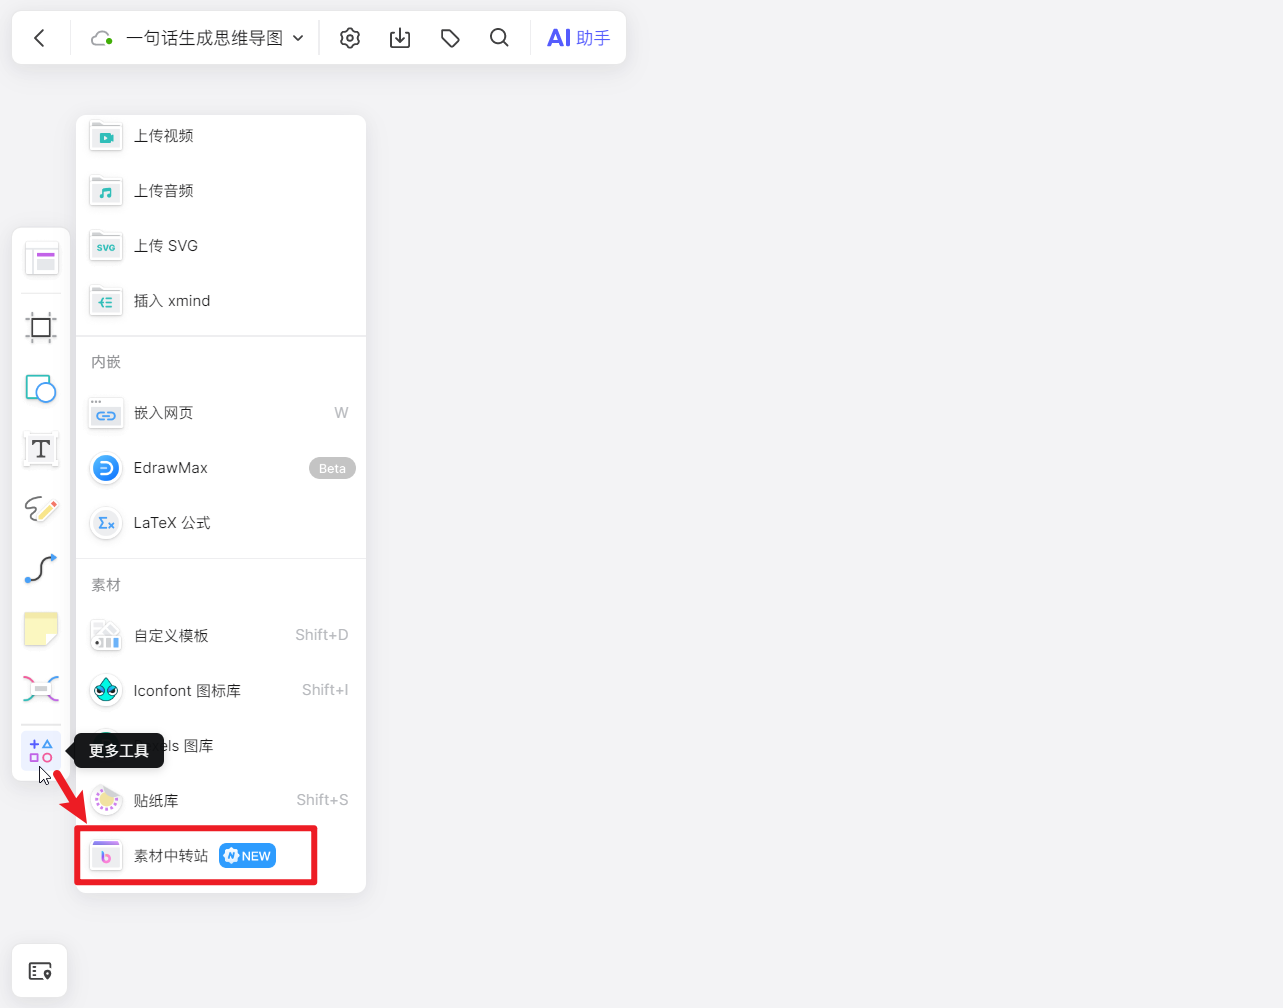This screenshot has height=1008, width=1283.
Task: Open the search icon in the top bar
Action: point(499,37)
